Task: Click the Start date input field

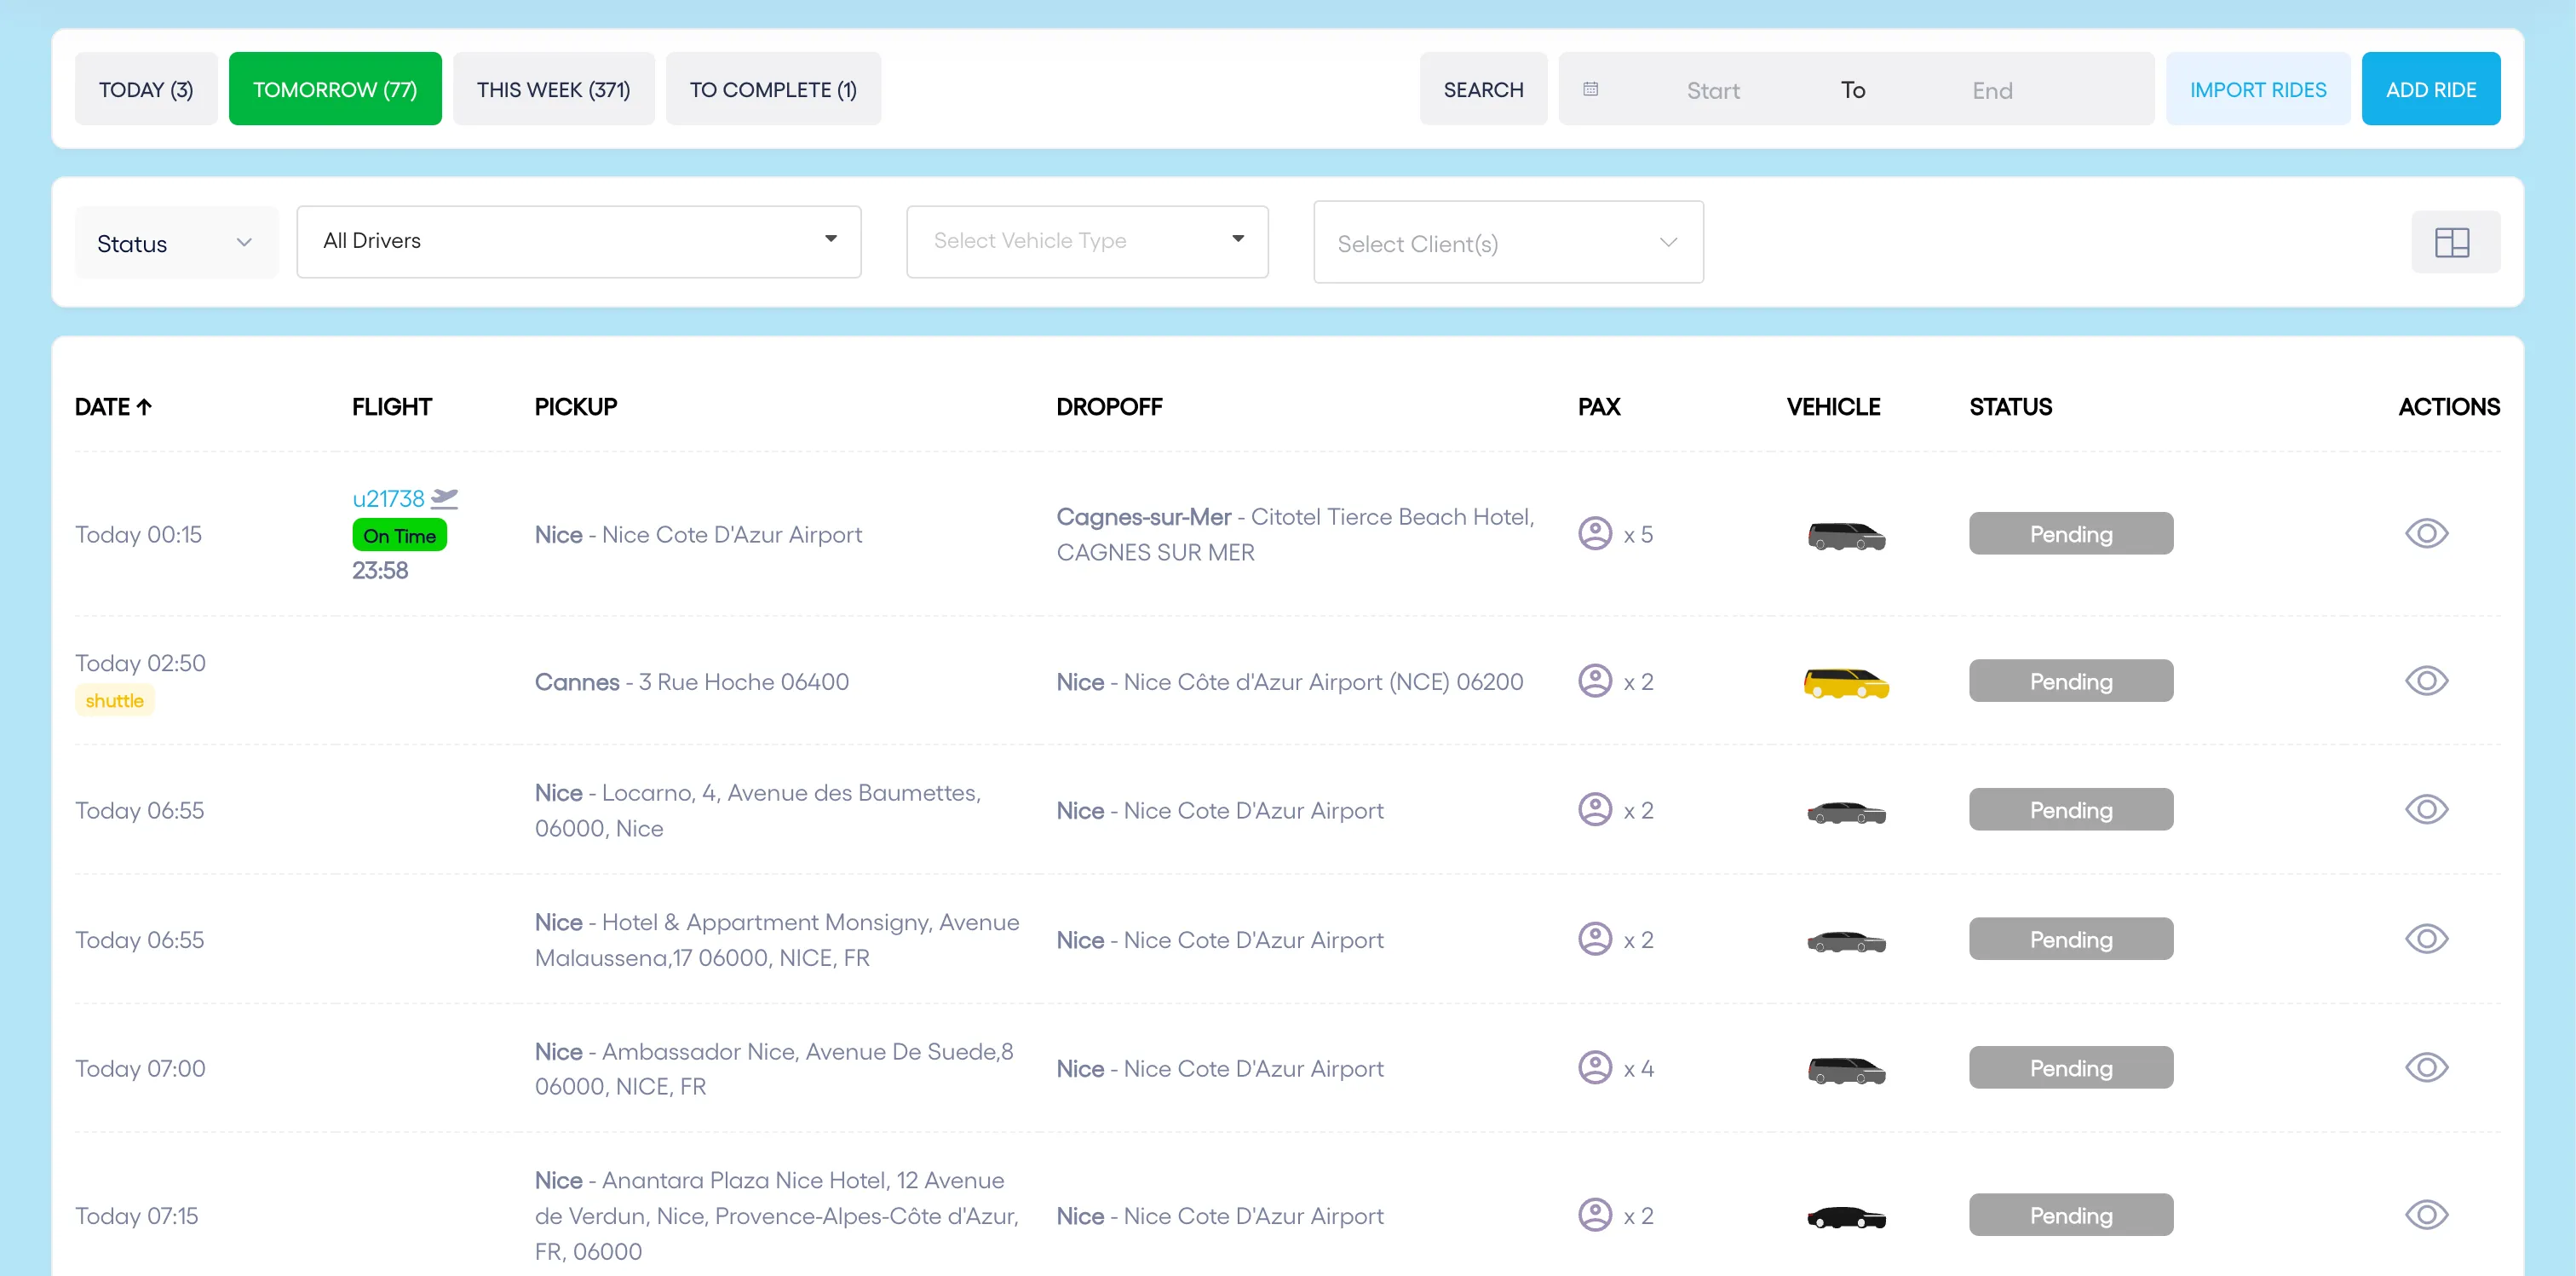Action: [x=1713, y=90]
